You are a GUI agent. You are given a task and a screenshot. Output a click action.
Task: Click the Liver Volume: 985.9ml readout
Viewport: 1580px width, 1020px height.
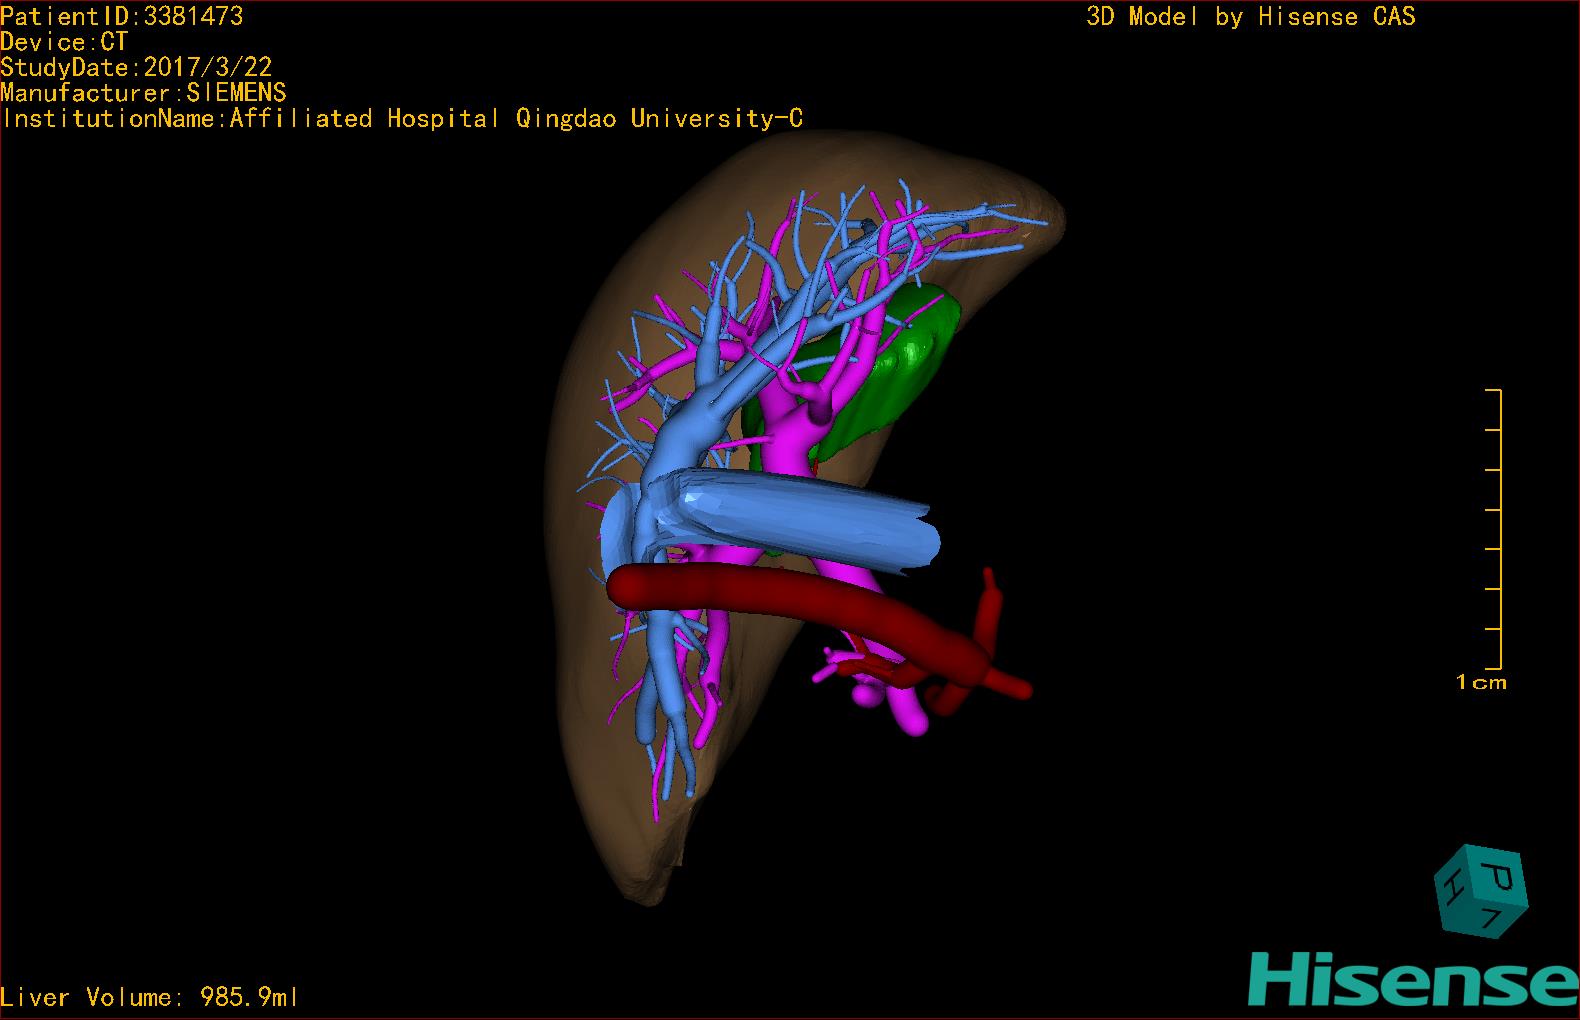click(x=149, y=997)
